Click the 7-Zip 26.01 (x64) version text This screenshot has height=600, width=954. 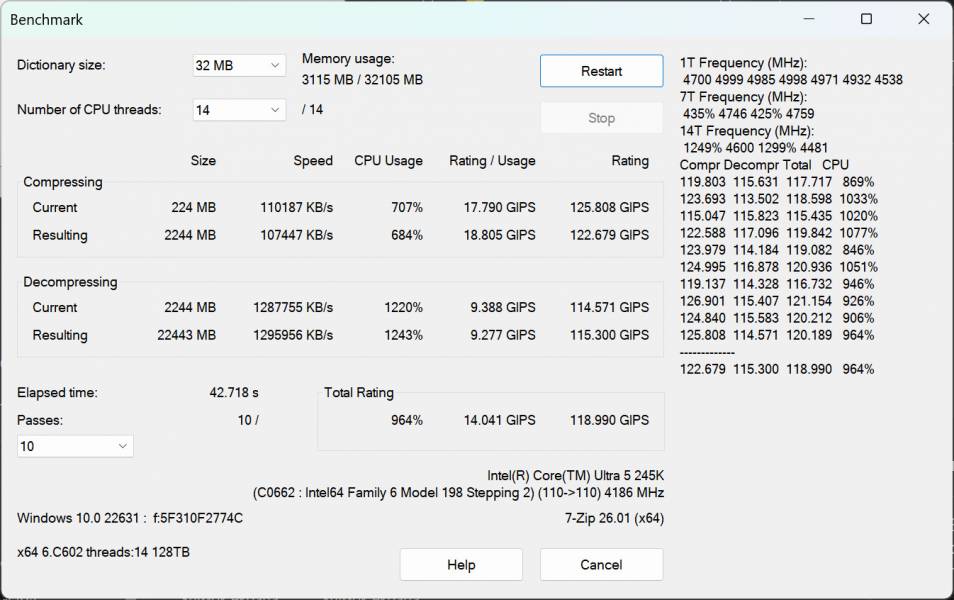click(614, 518)
